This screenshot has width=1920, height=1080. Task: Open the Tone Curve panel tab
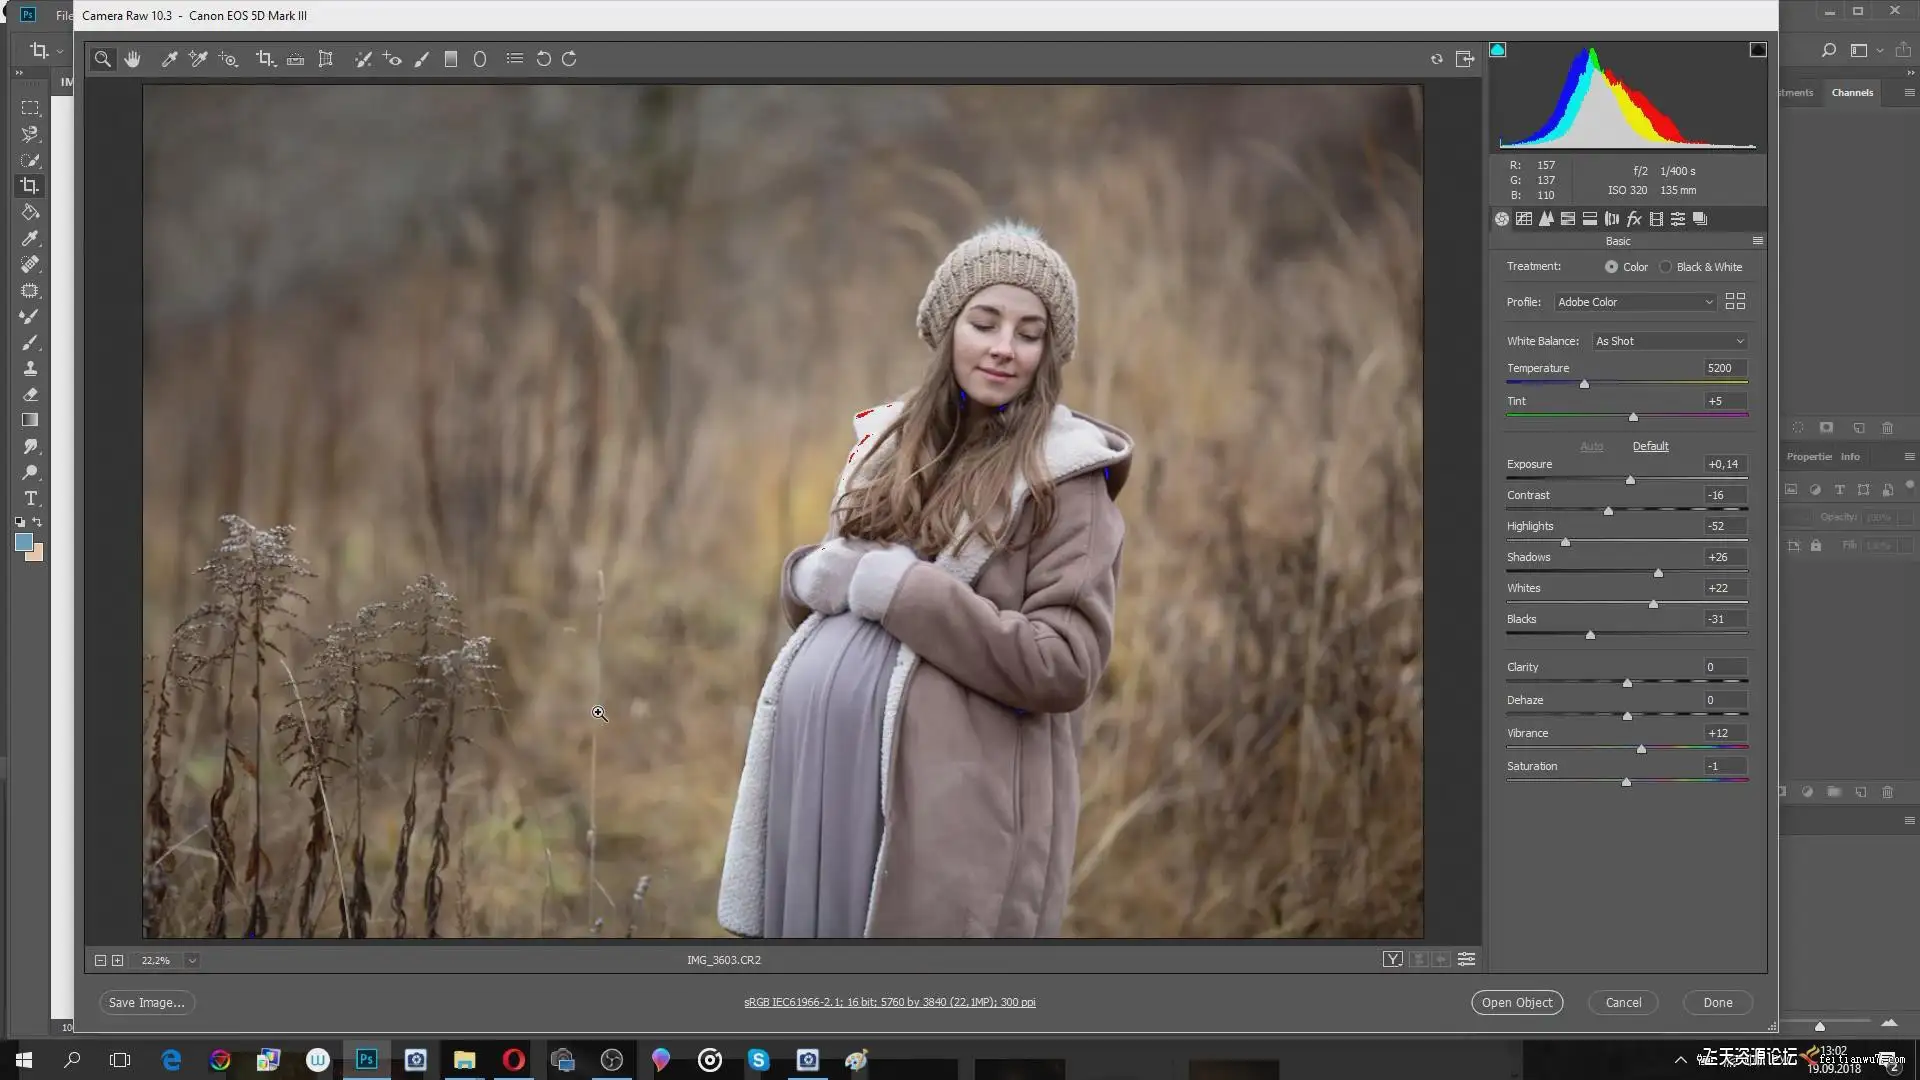coord(1524,219)
